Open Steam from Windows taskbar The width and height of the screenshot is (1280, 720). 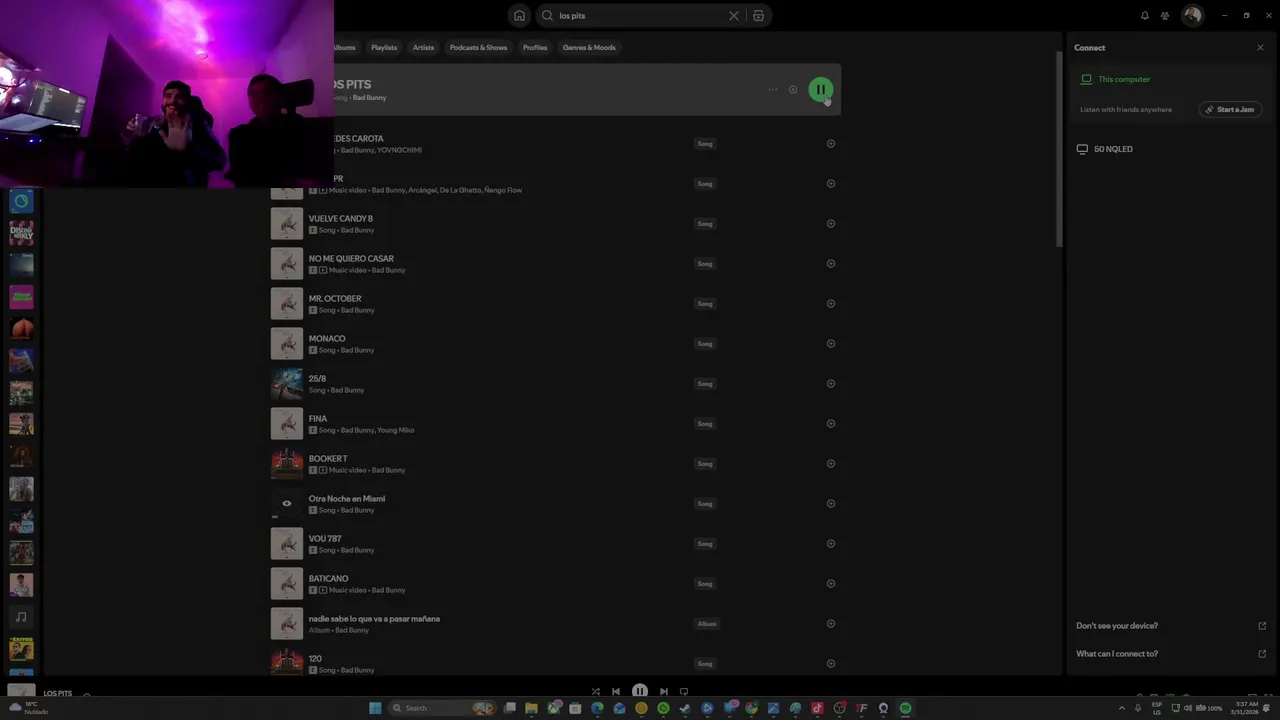point(685,708)
